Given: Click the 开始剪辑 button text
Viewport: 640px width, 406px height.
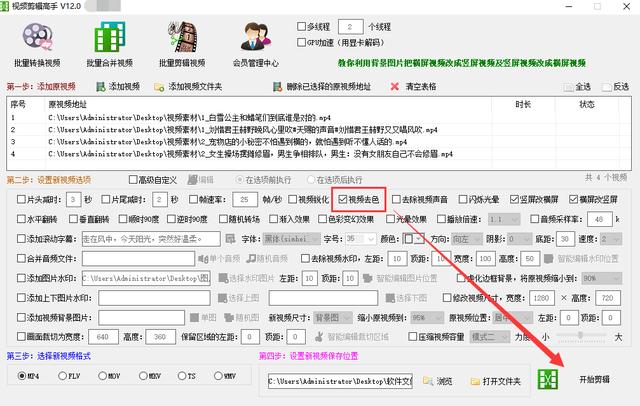Looking at the screenshot, I should click(x=594, y=379).
